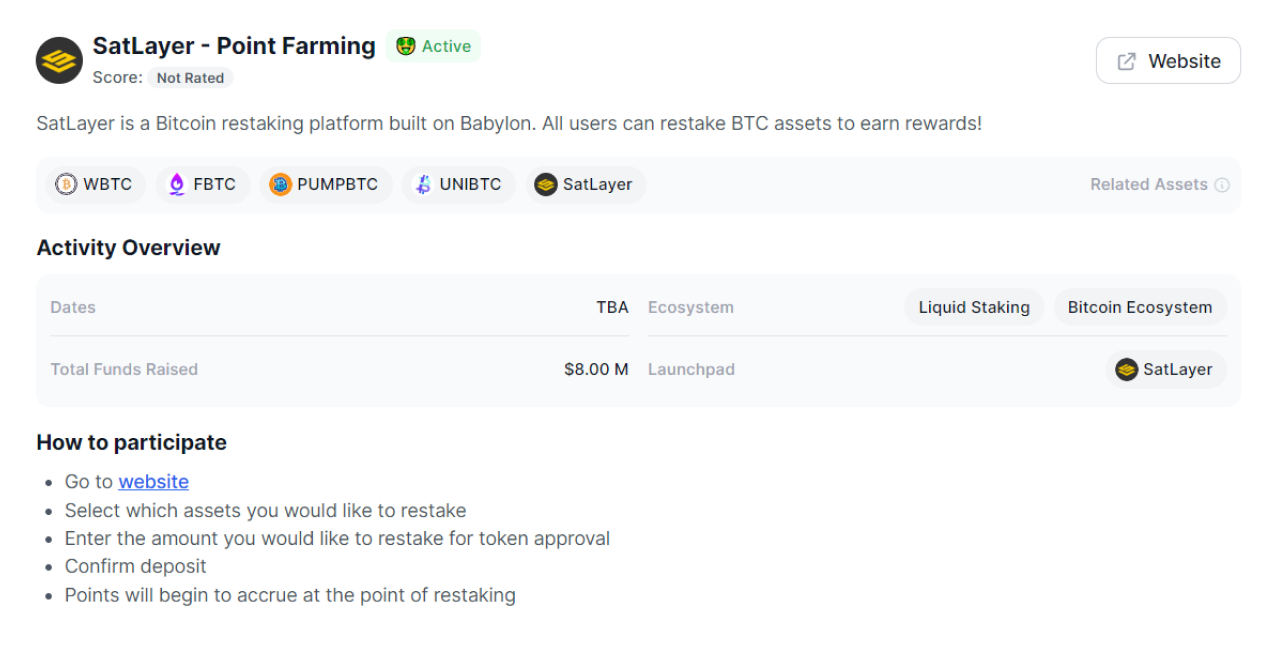
Task: Click the Launchpad SatLayer logo icon
Action: [x=1127, y=369]
